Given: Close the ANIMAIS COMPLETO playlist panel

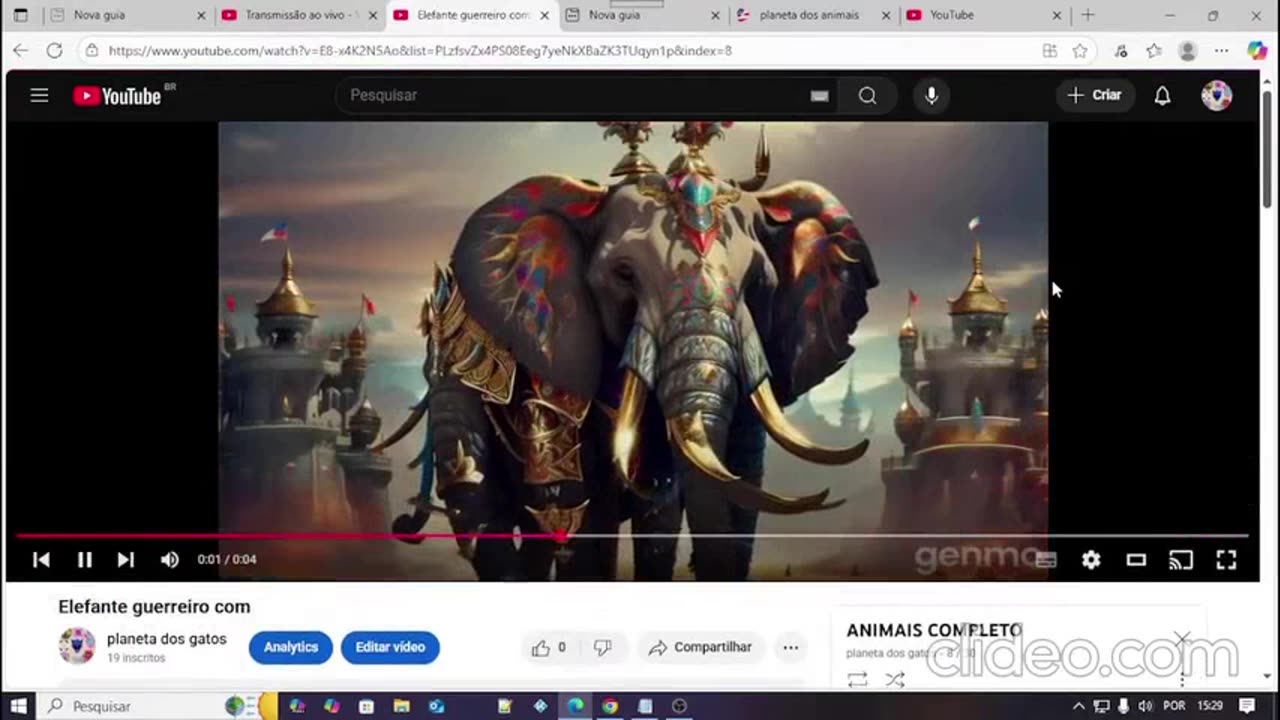Looking at the screenshot, I should [x=1183, y=638].
